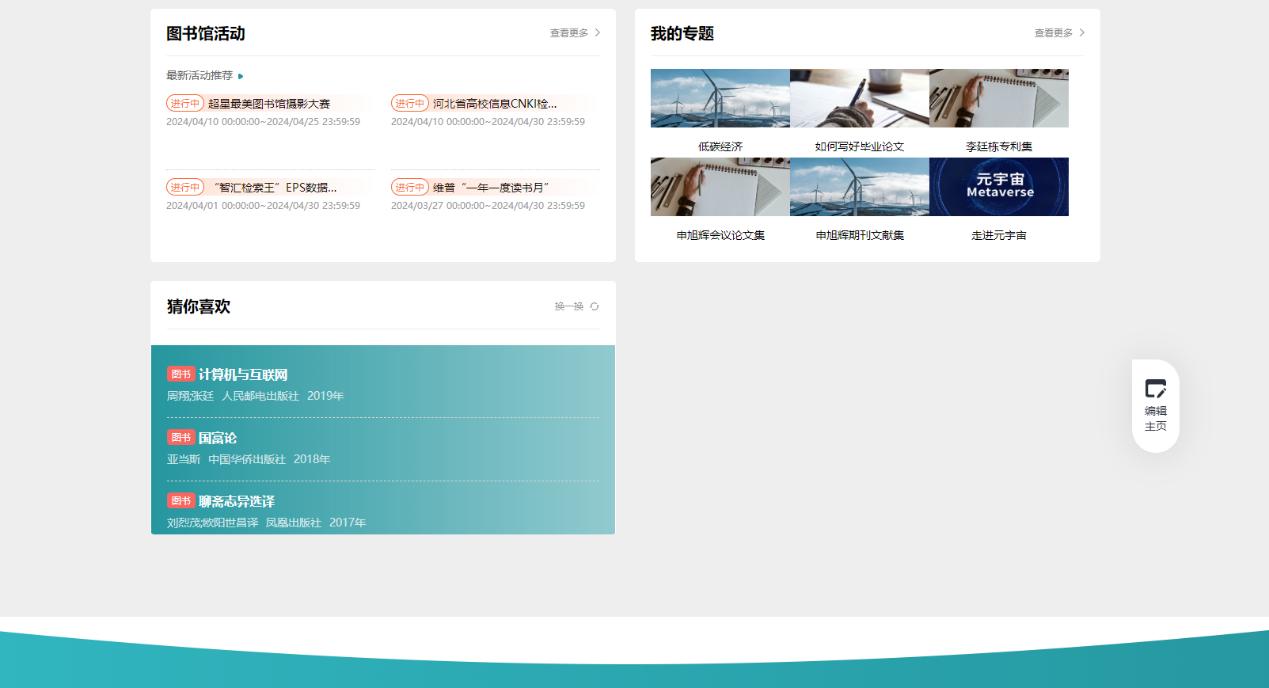Click the 图书 tag before 聊斋志异选译
Screen dimensions: 1269x688
click(x=180, y=500)
